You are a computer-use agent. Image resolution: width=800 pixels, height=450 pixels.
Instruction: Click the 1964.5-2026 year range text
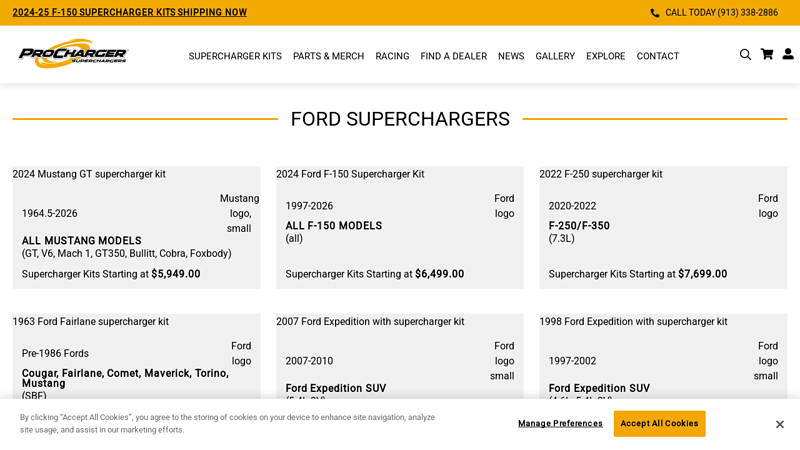(x=49, y=213)
